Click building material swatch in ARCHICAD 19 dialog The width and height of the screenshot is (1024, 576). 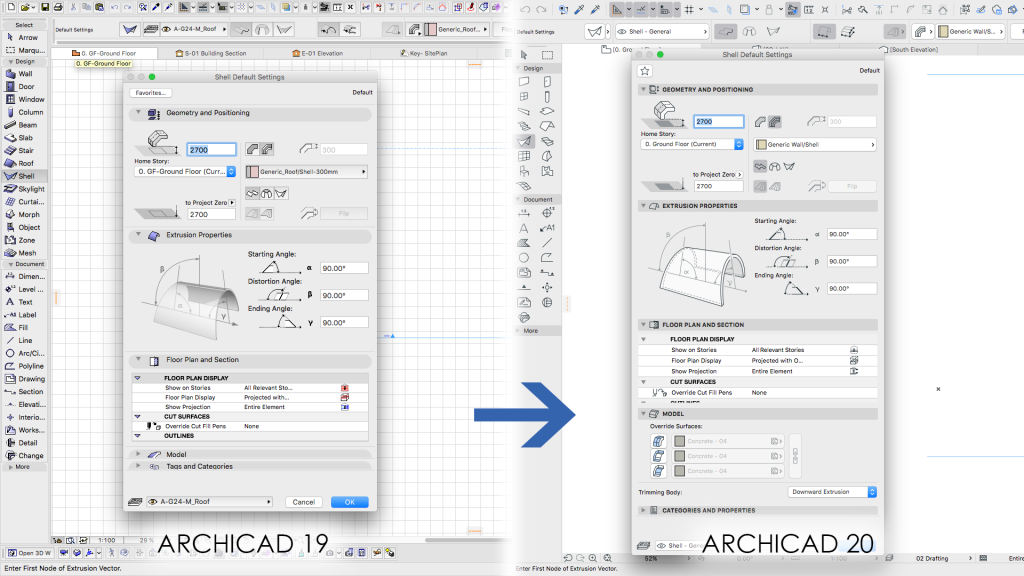coord(252,172)
